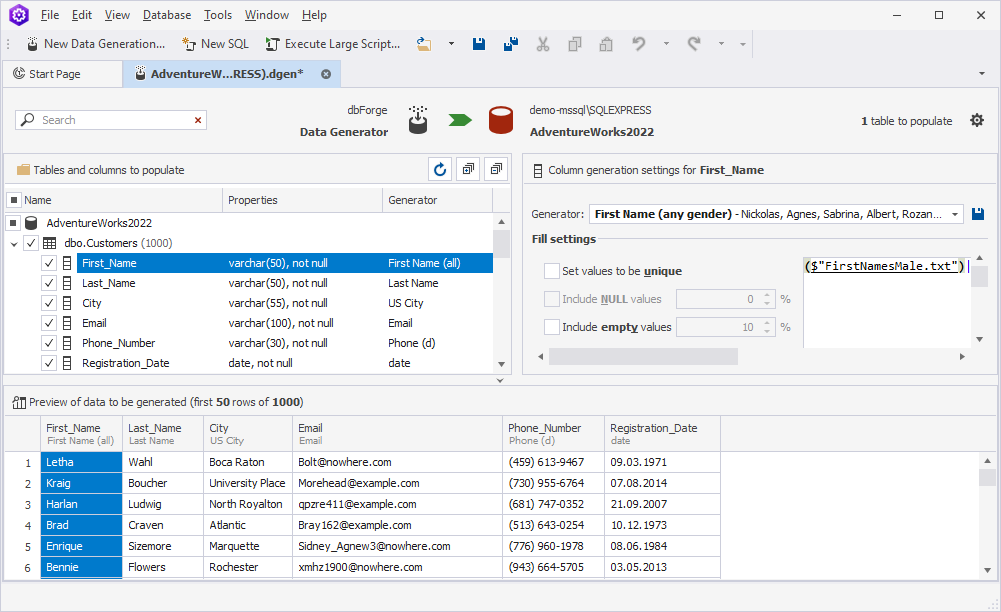This screenshot has height=612, width=1001.
Task: Uncheck the City column checkbox
Action: (49, 303)
